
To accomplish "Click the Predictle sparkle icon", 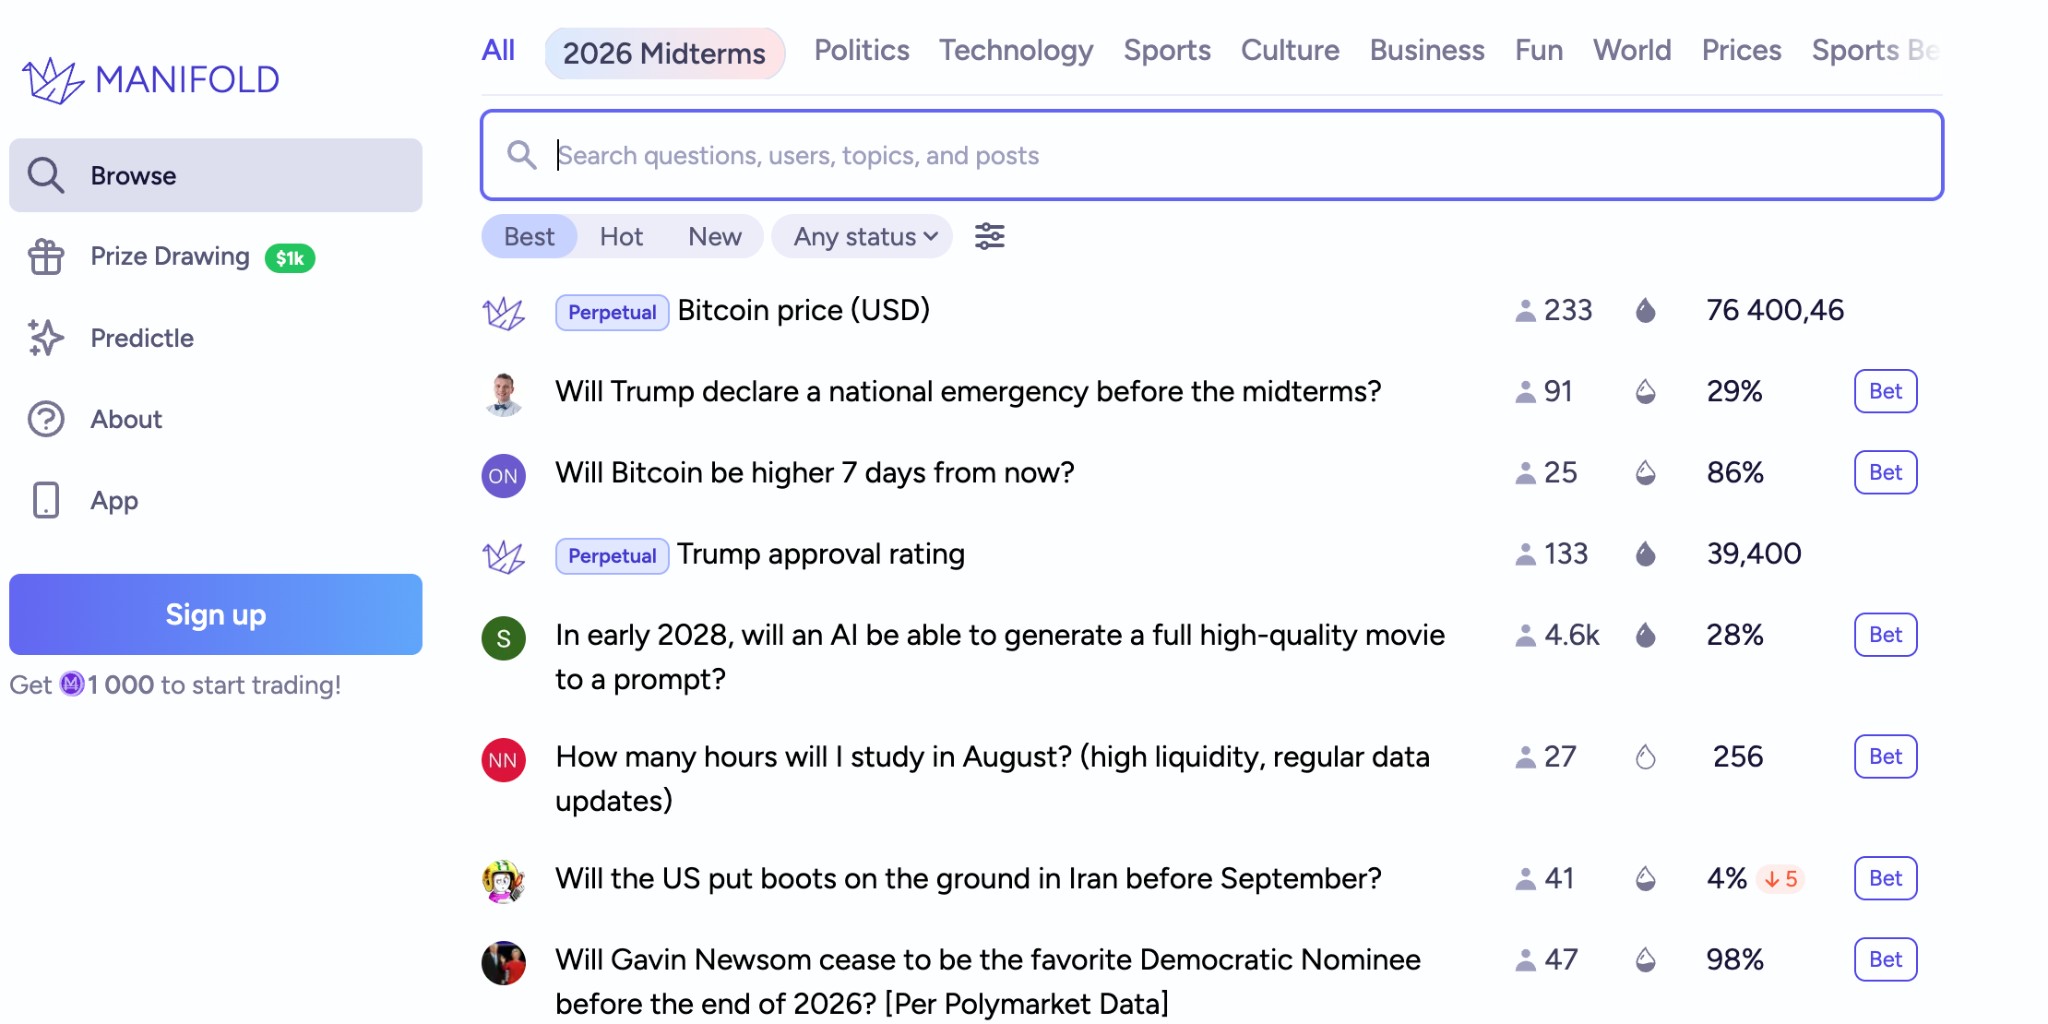I will [46, 338].
